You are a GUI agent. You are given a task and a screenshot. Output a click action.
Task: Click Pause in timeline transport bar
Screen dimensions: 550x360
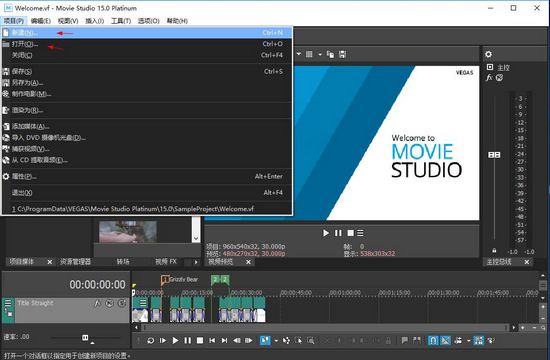188,340
